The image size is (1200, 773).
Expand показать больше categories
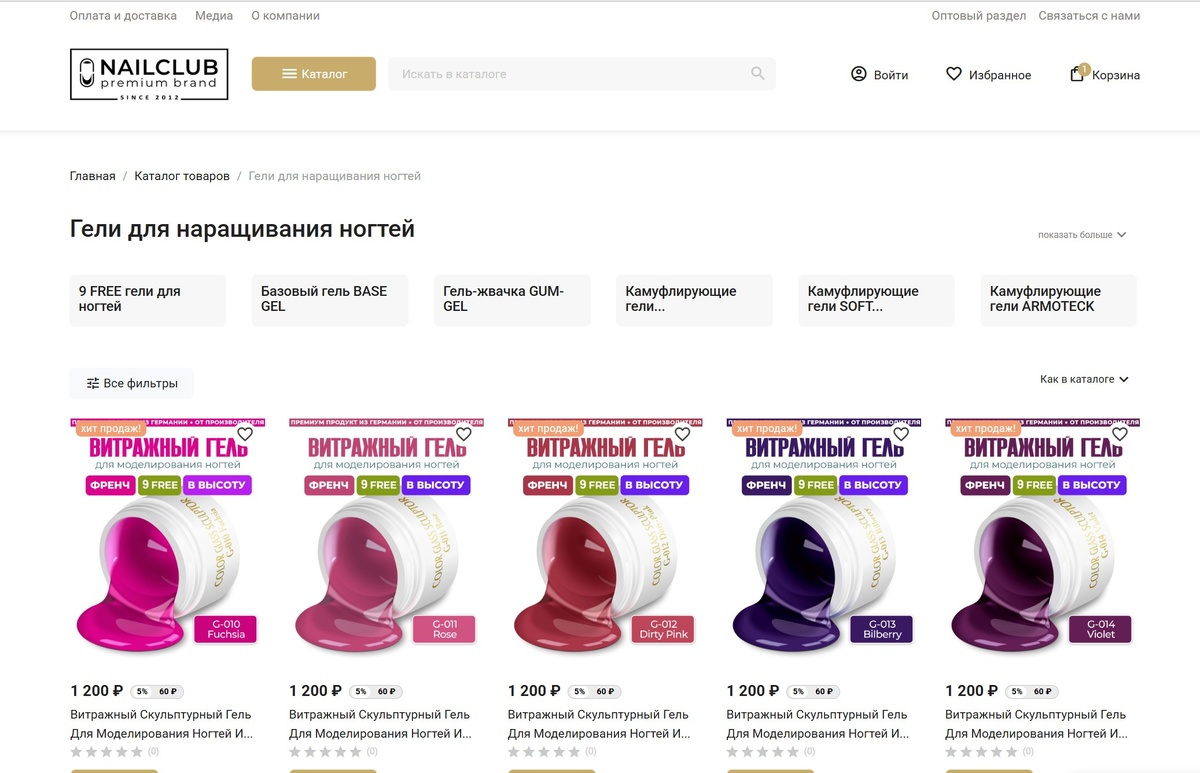point(1082,235)
